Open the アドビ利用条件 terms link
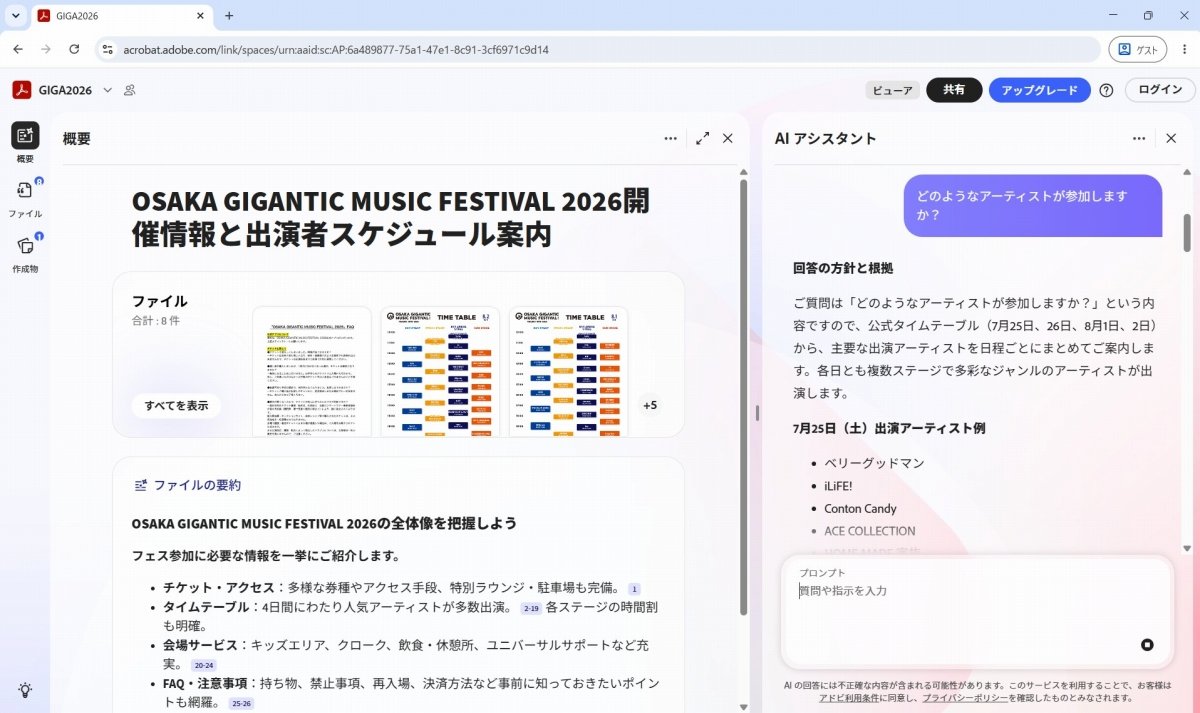 click(x=852, y=697)
